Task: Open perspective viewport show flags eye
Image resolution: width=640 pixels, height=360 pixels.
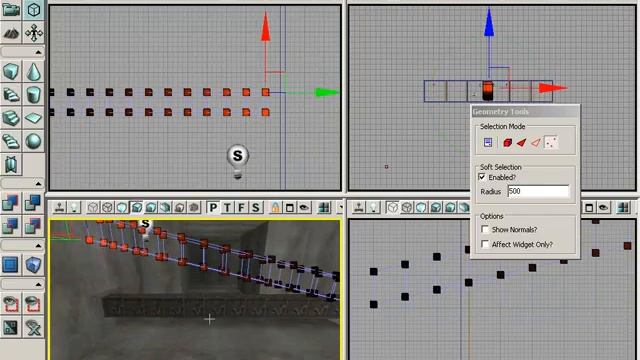Action: click(x=304, y=207)
